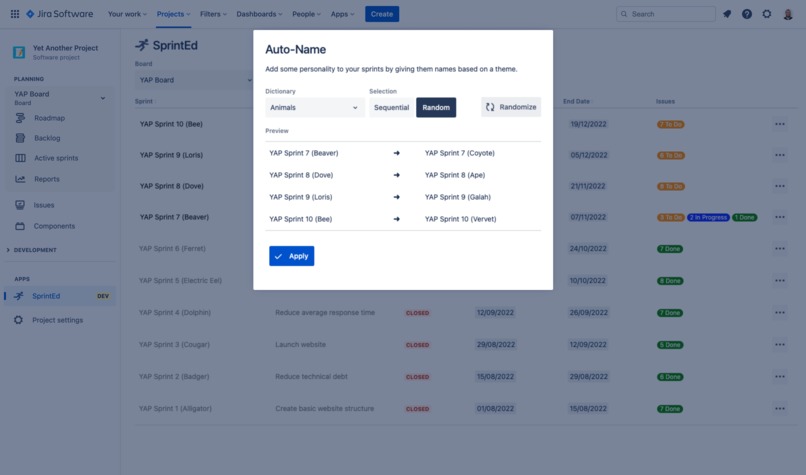This screenshot has width=806, height=475.
Task: Open more actions for YAP Sprint 1 row
Action: (780, 408)
